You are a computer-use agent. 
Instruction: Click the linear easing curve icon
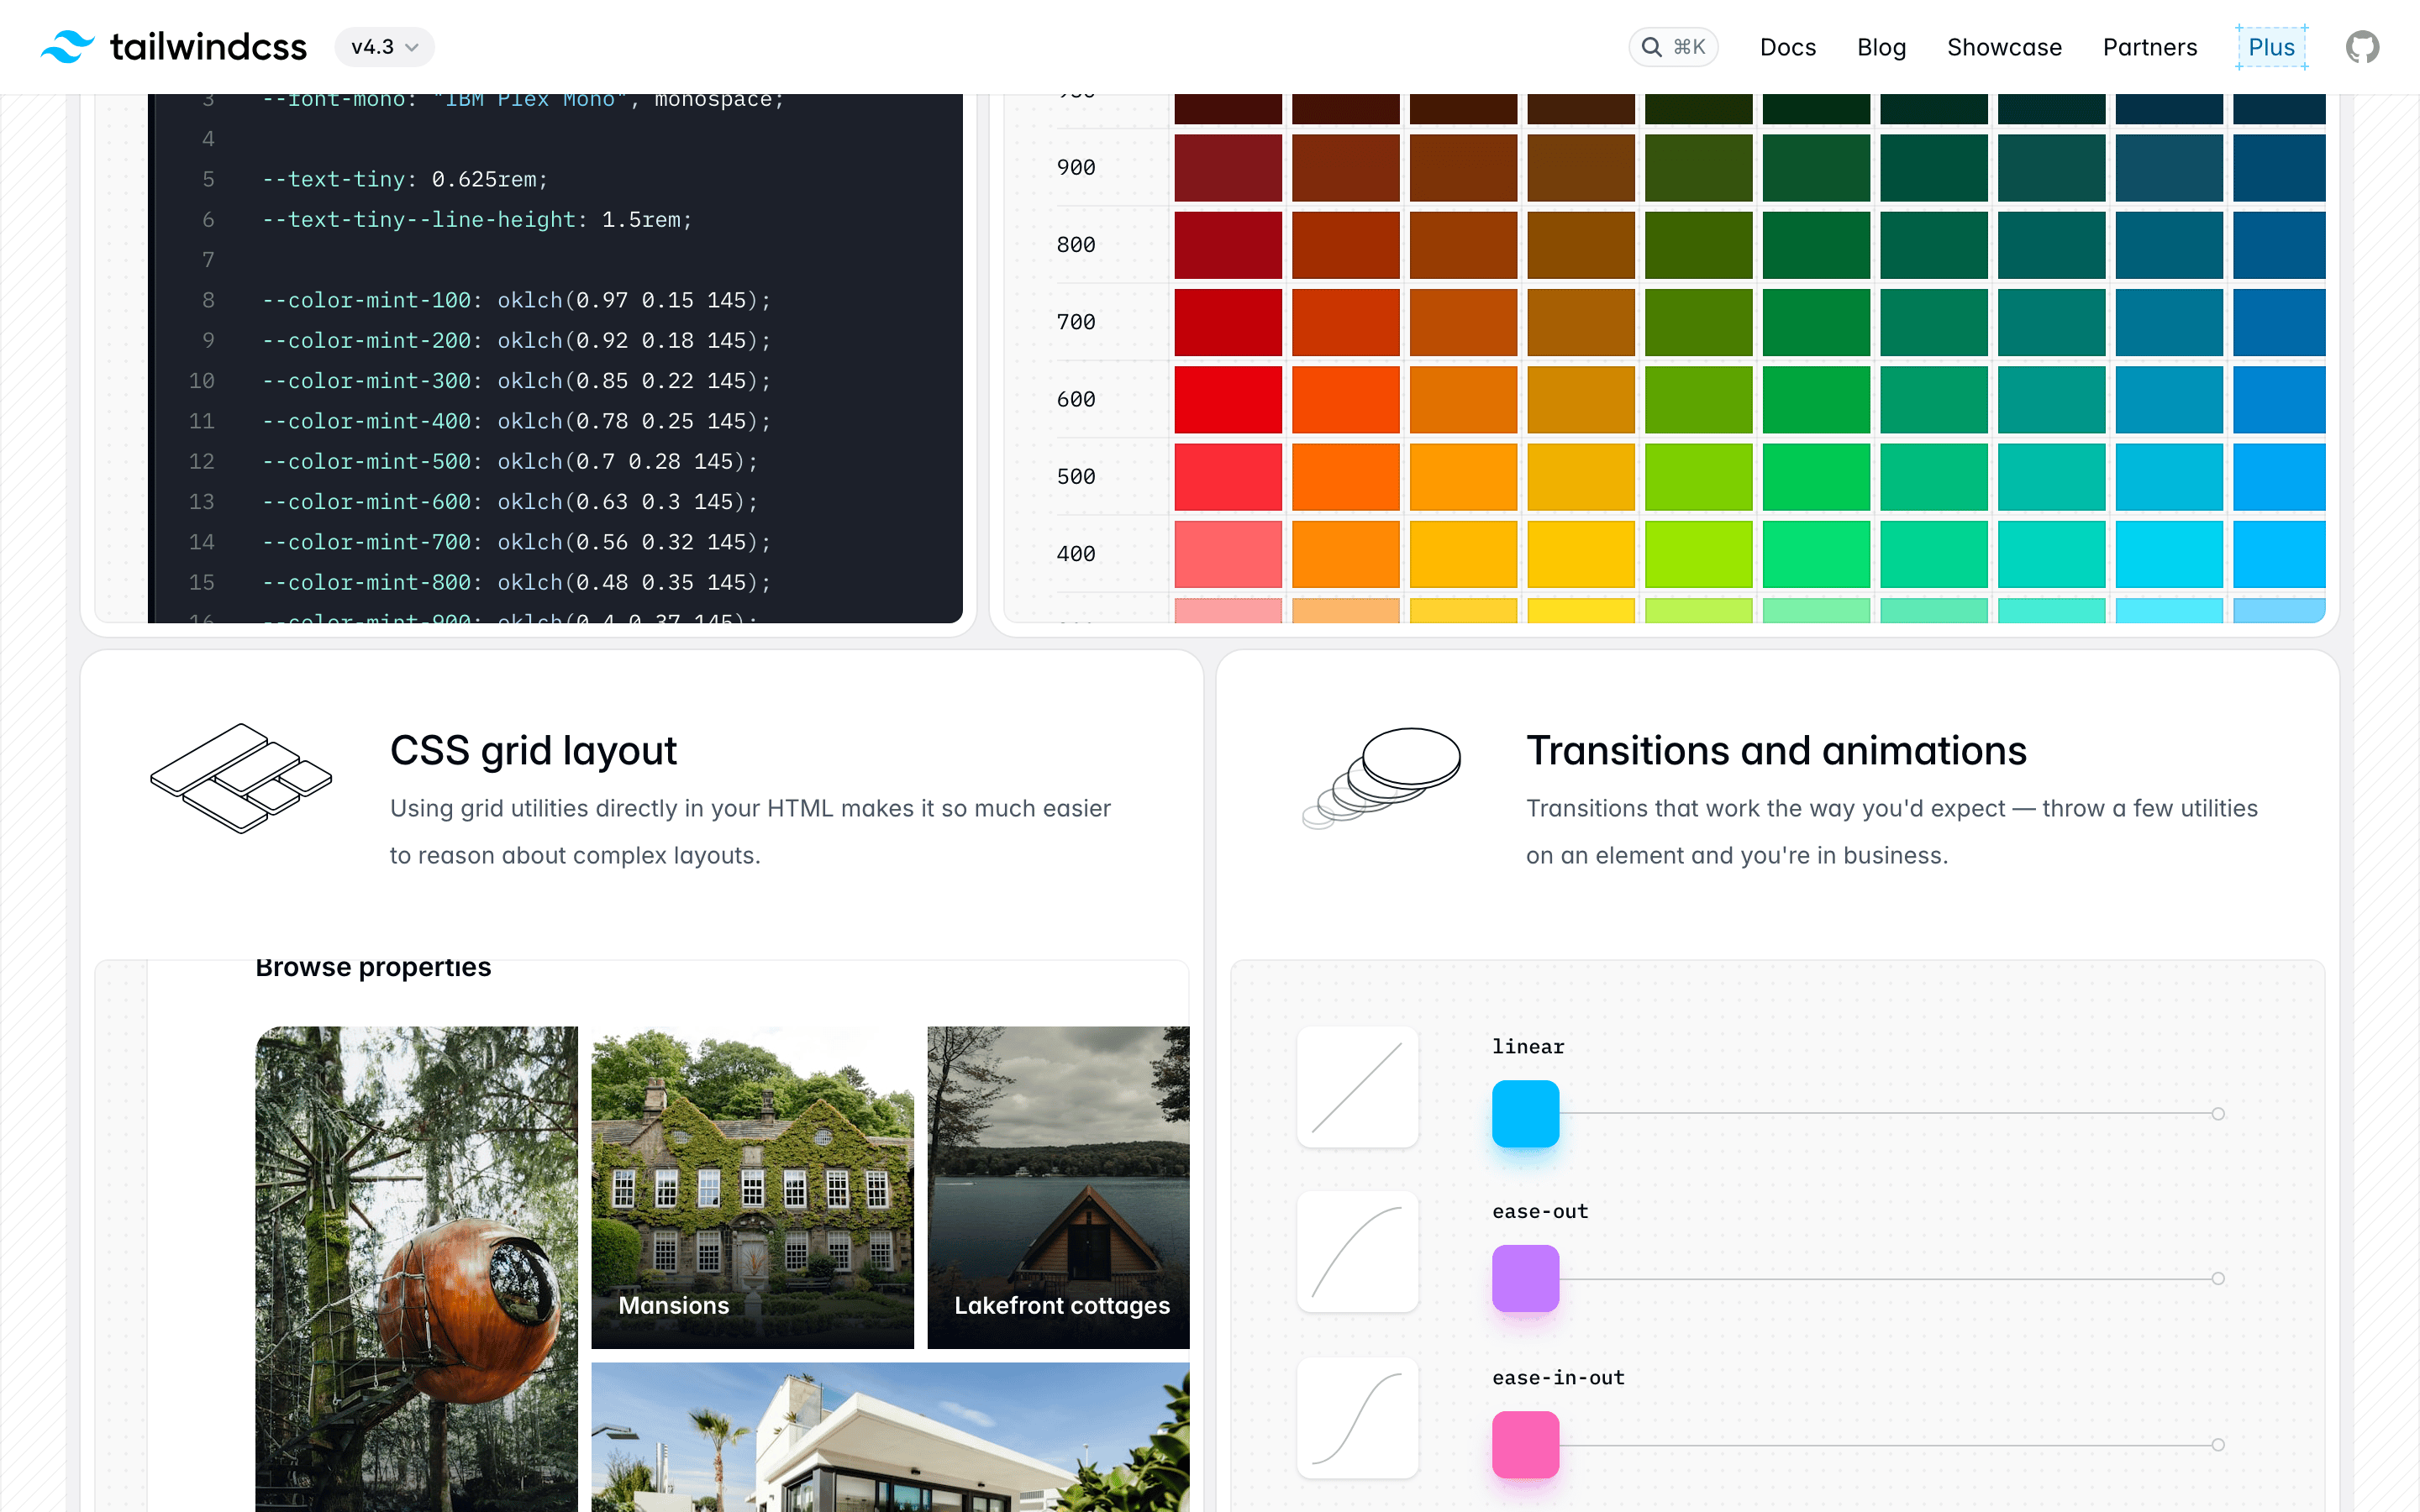(1357, 1087)
